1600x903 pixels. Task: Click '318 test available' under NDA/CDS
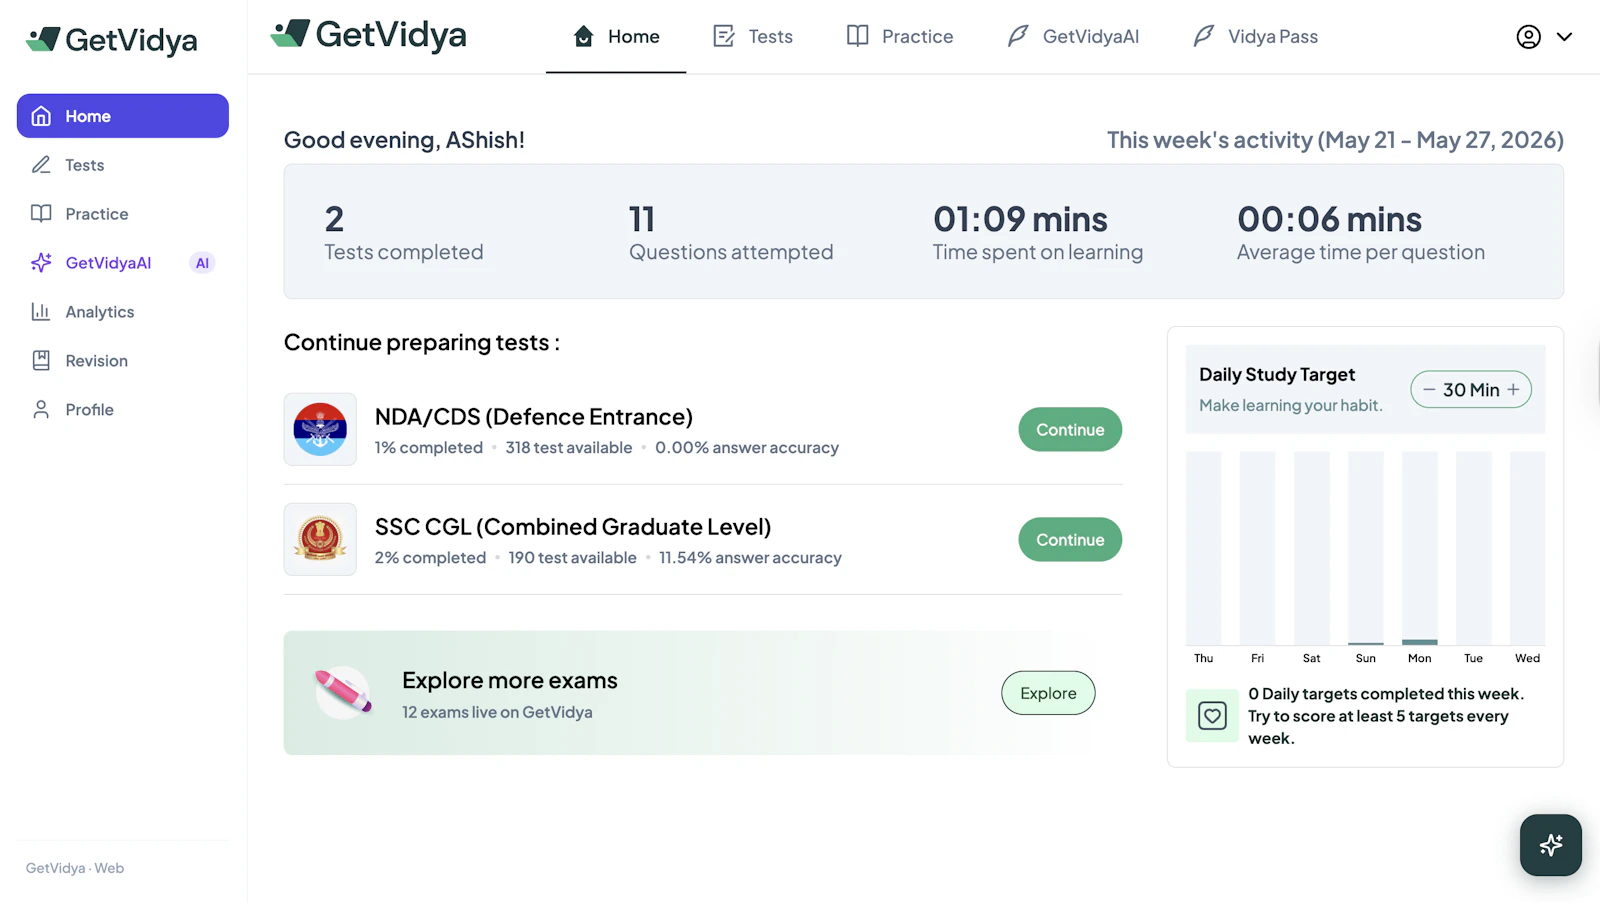tap(569, 448)
